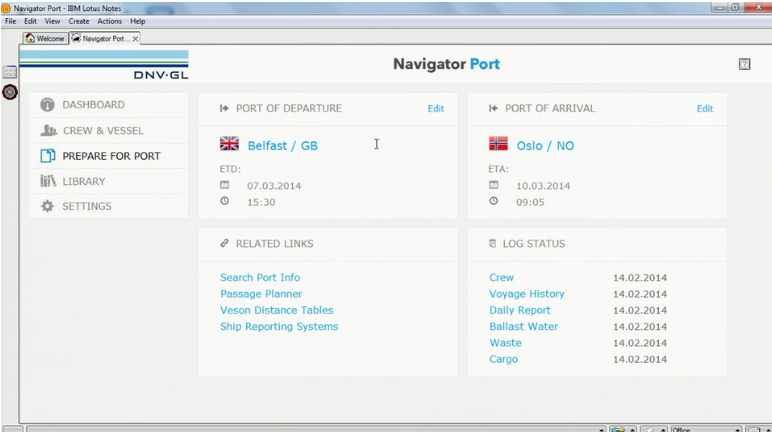Open the Ballast Water log link

pos(523,326)
